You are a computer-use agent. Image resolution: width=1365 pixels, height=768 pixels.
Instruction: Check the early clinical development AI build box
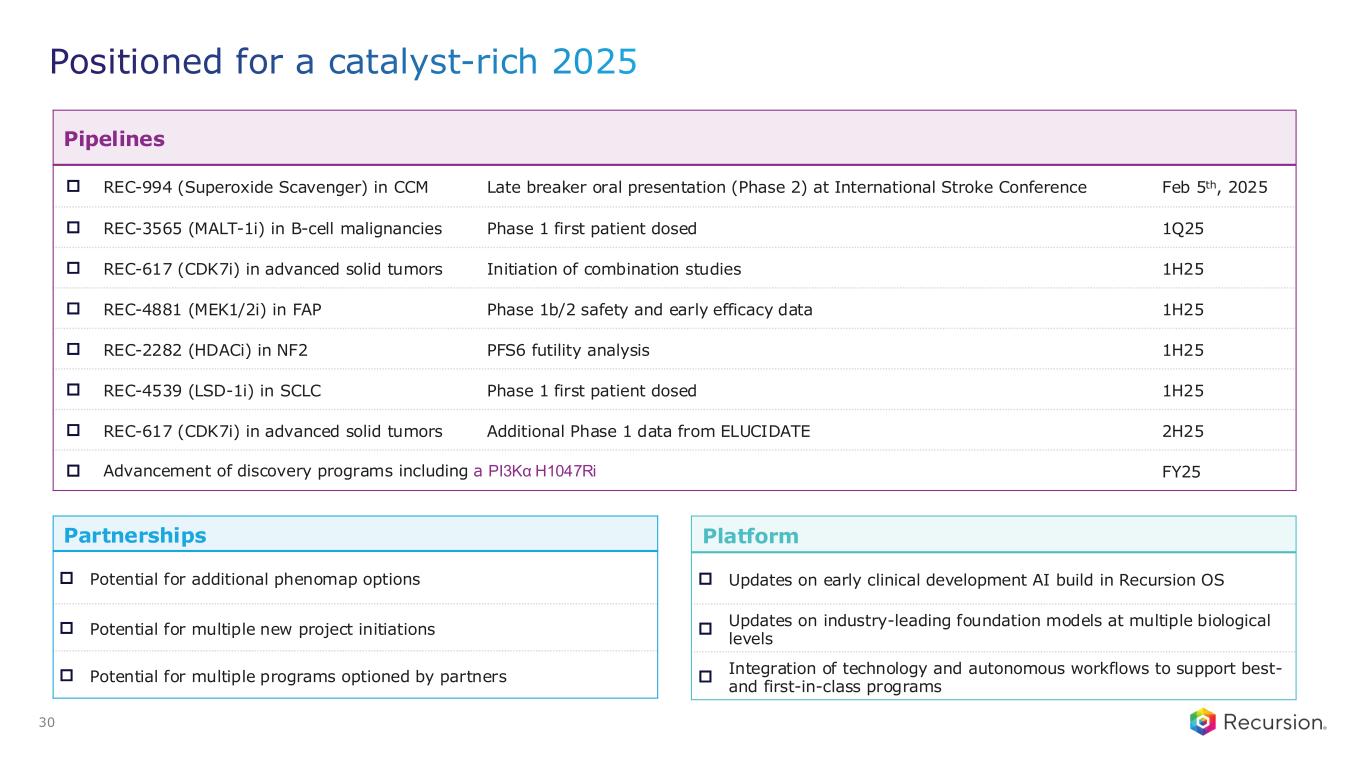coord(705,580)
